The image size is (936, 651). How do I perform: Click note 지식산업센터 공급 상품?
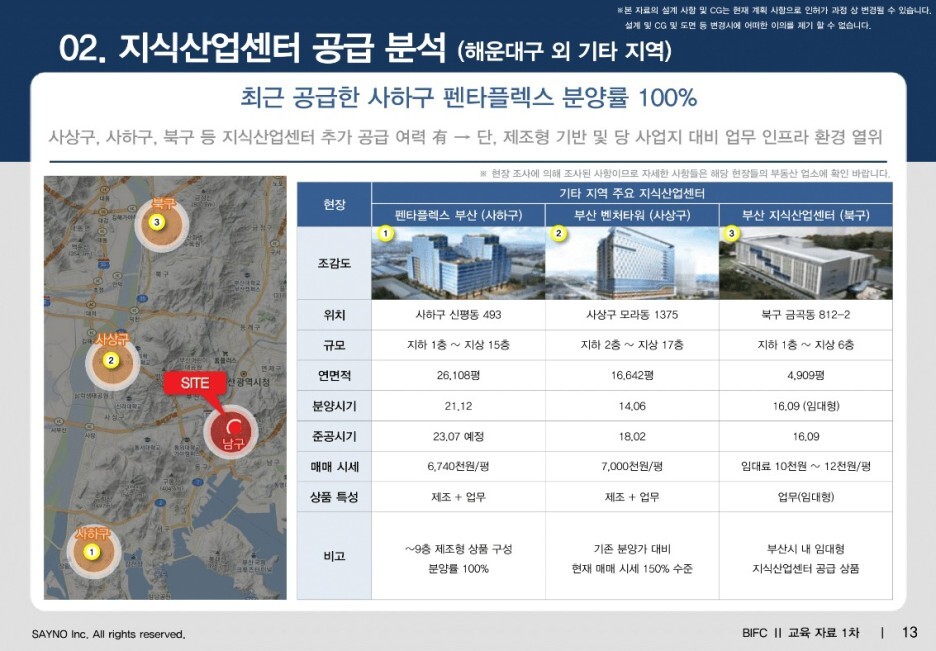pos(806,569)
